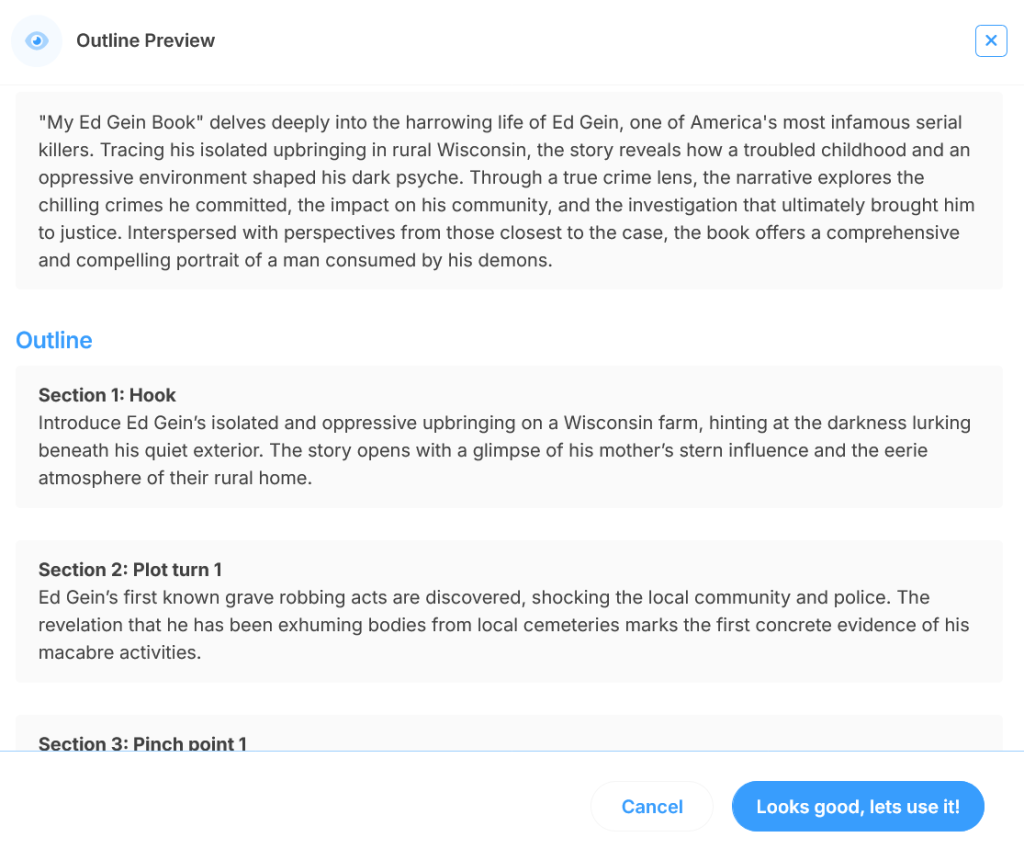Click the blue "Outline" heading
This screenshot has width=1024, height=860.
(x=54, y=341)
